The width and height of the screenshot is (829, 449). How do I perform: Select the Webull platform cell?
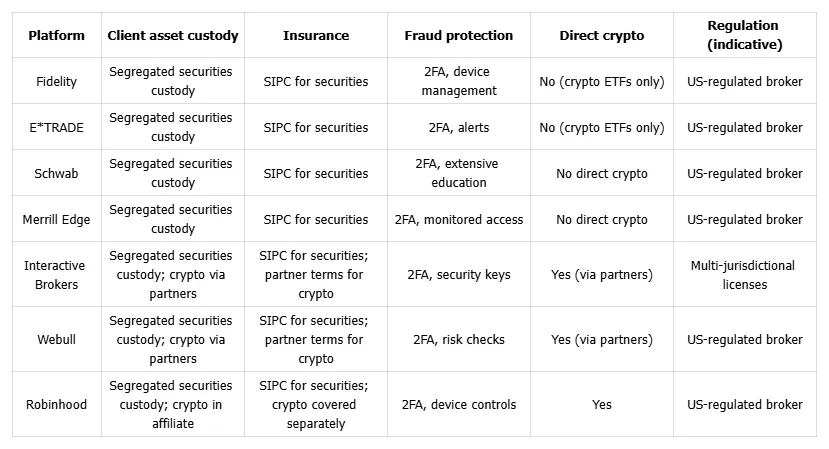coord(56,340)
